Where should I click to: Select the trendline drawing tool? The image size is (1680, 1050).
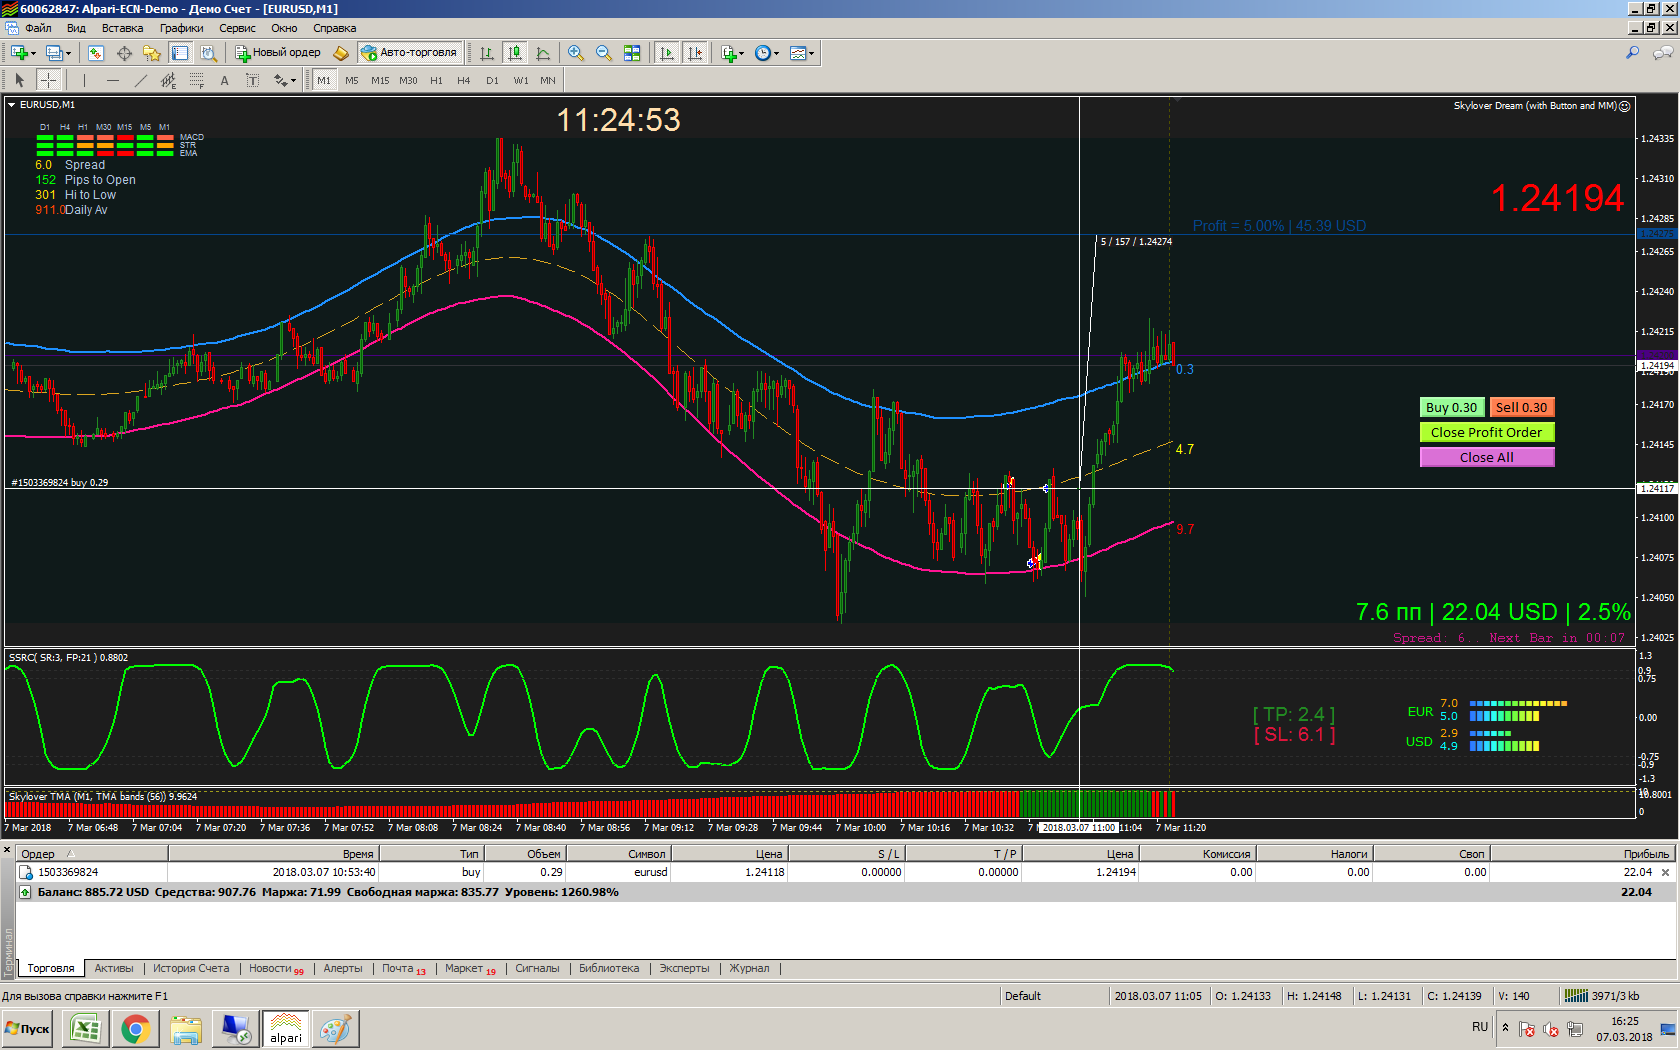[x=140, y=80]
